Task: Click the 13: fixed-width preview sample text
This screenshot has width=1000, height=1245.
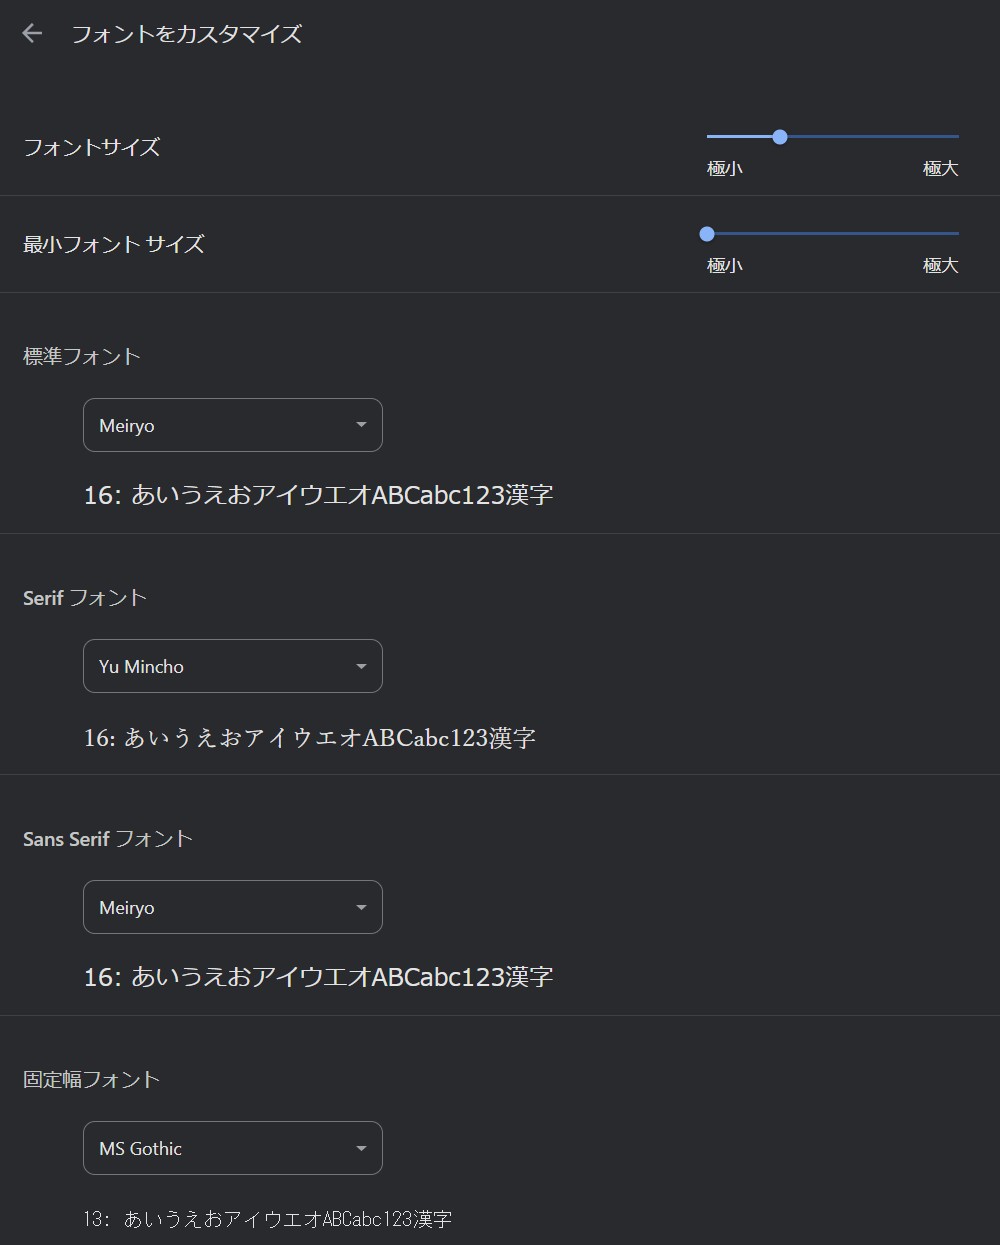Action: tap(268, 1219)
